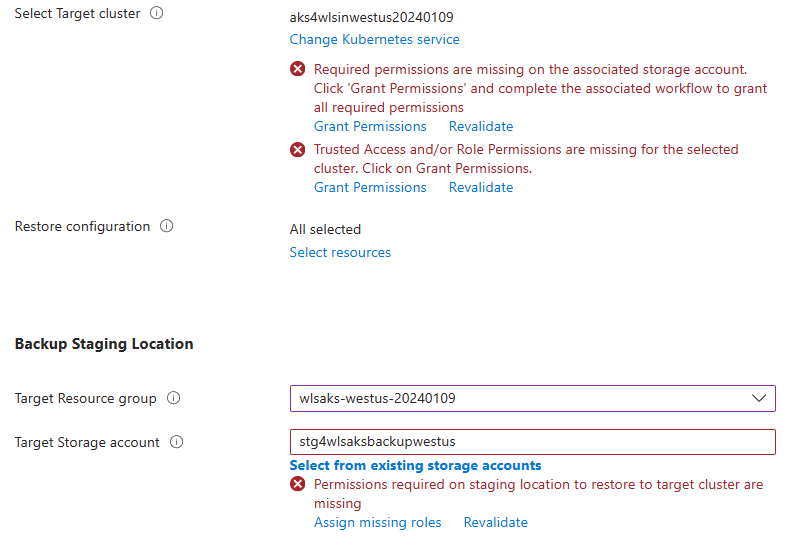Revalidate Trusted Access and Role Permissions
790x550 pixels.
pyautogui.click(x=481, y=187)
